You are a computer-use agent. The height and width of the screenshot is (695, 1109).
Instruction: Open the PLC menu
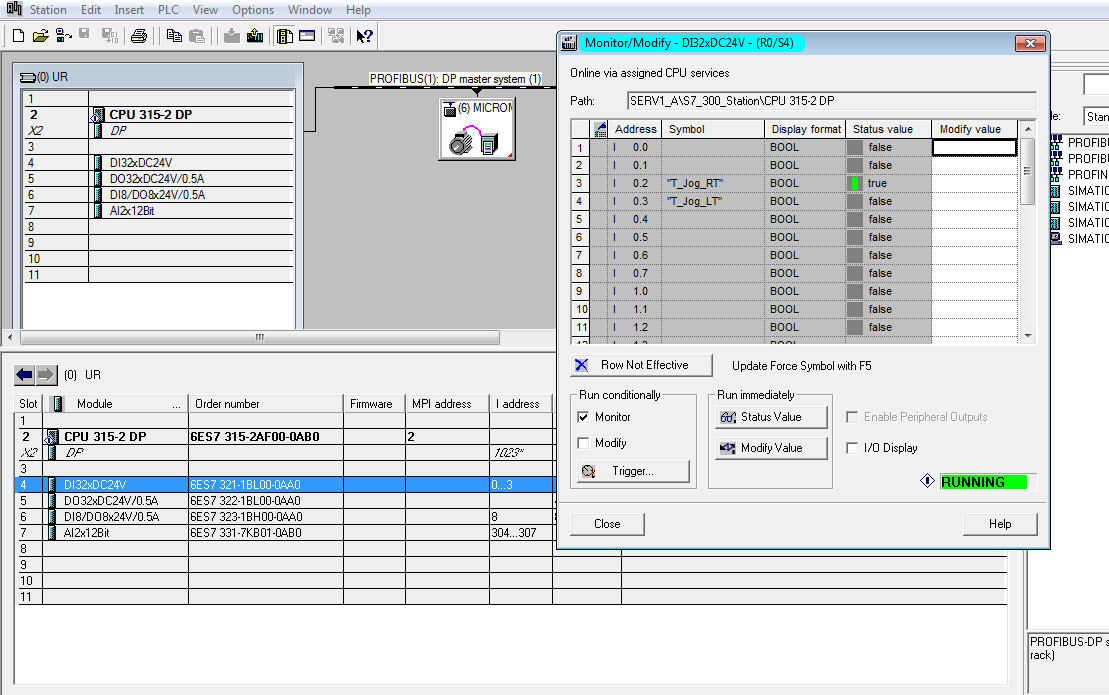[x=168, y=10]
